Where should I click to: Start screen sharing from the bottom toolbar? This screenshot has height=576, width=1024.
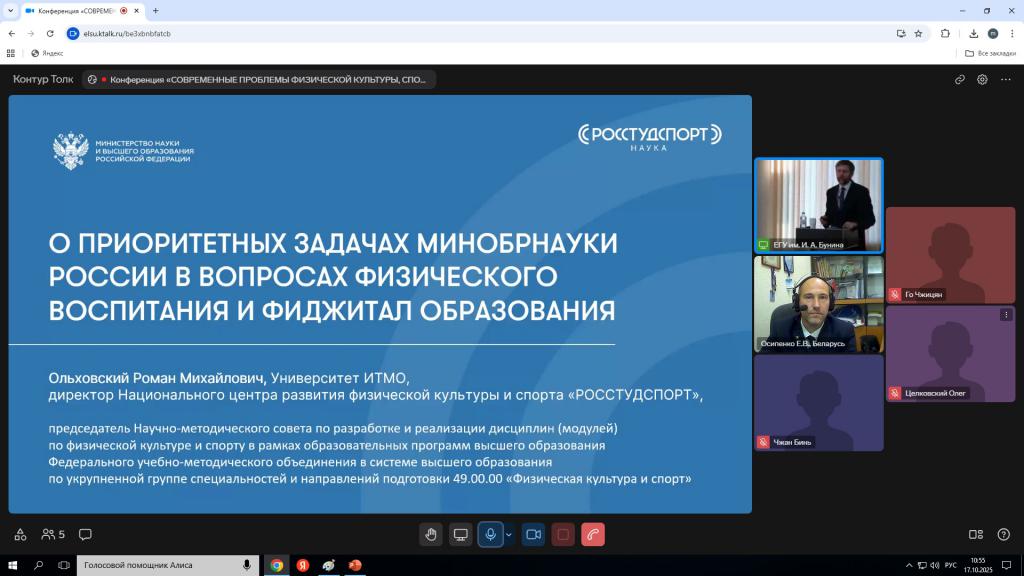click(x=460, y=534)
